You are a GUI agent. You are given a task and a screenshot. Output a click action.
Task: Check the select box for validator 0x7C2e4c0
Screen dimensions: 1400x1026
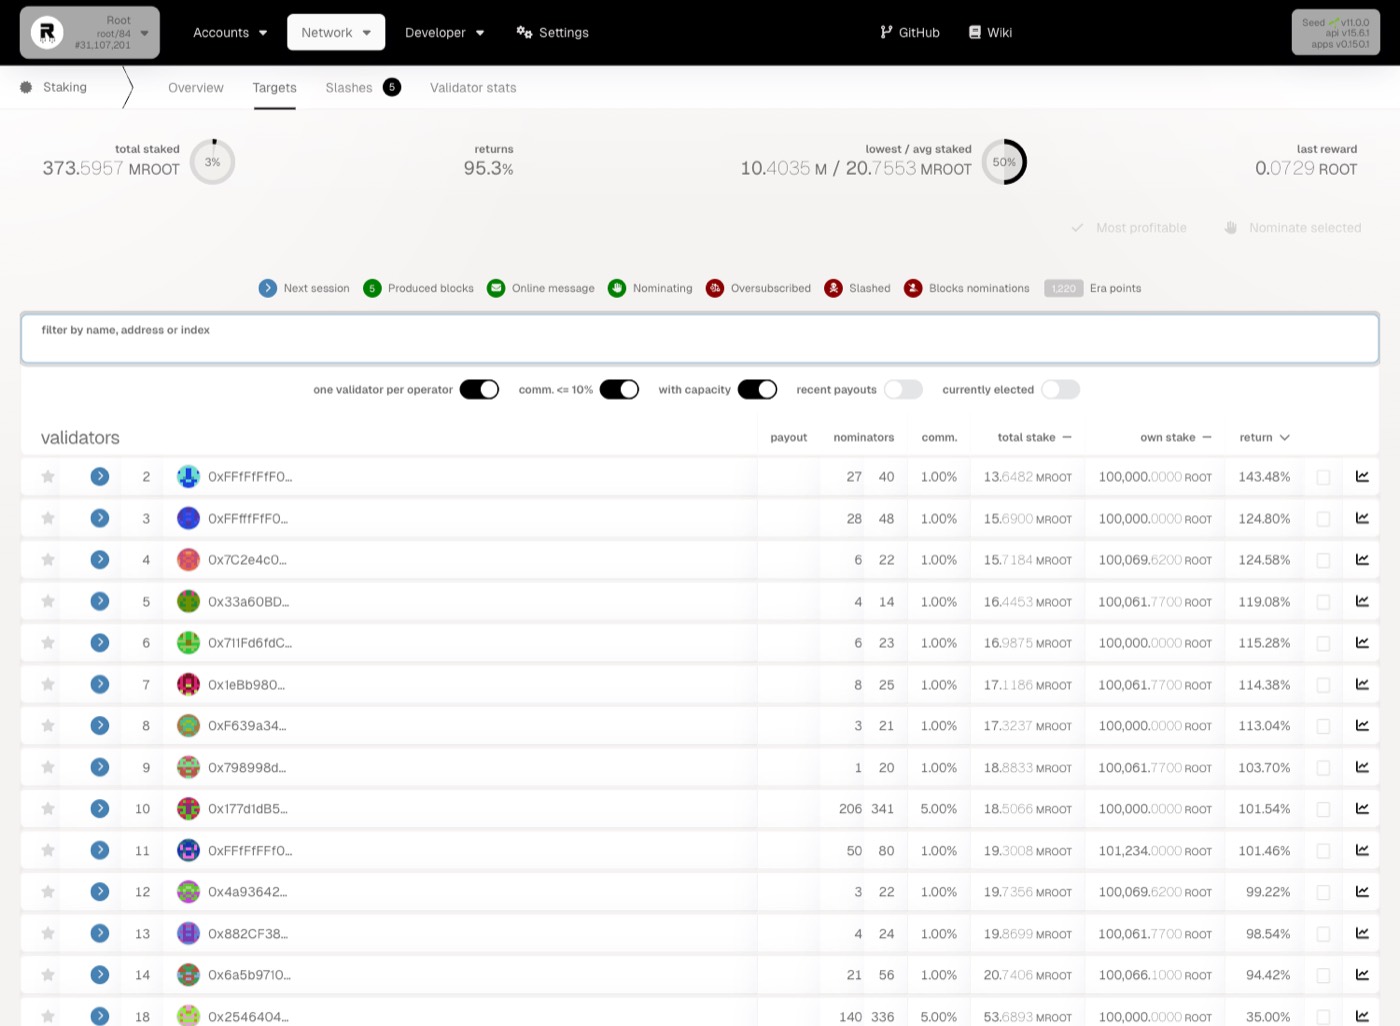tap(1323, 561)
